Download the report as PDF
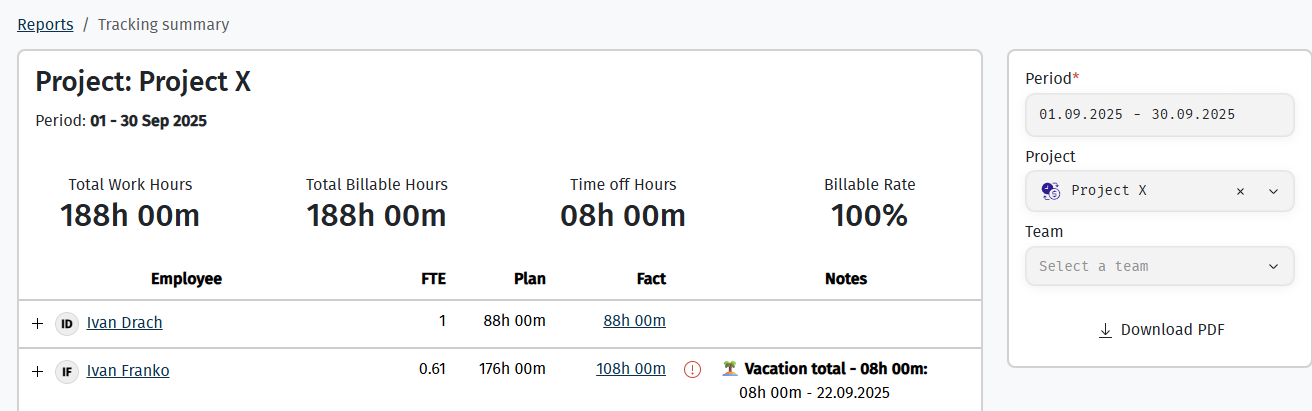This screenshot has height=411, width=1312. click(1161, 330)
